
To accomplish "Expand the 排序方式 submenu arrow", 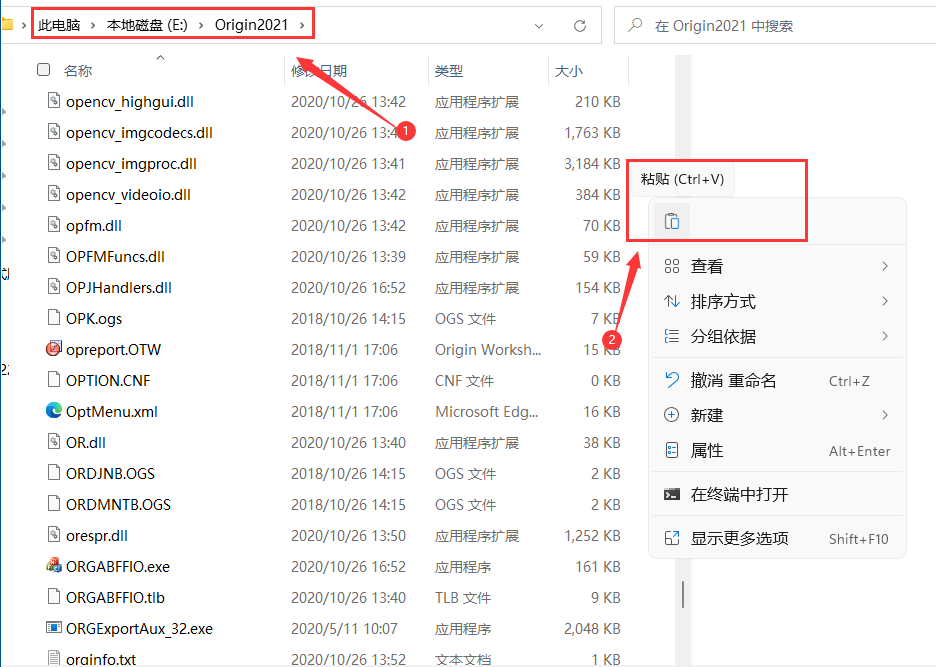I will (885, 301).
